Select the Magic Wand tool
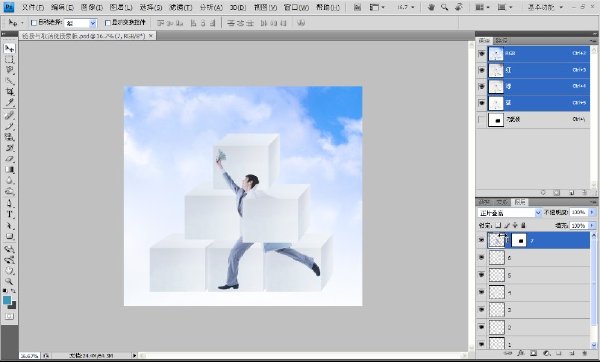The image size is (600, 362). [10, 81]
